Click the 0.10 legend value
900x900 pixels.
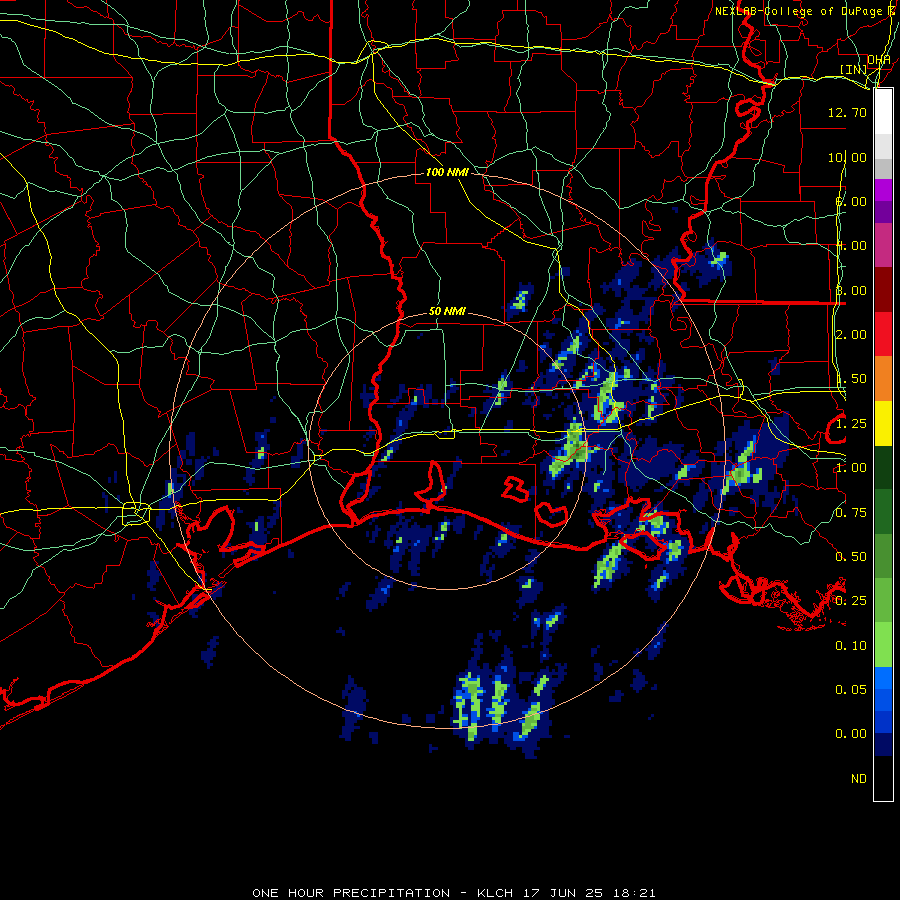click(851, 646)
